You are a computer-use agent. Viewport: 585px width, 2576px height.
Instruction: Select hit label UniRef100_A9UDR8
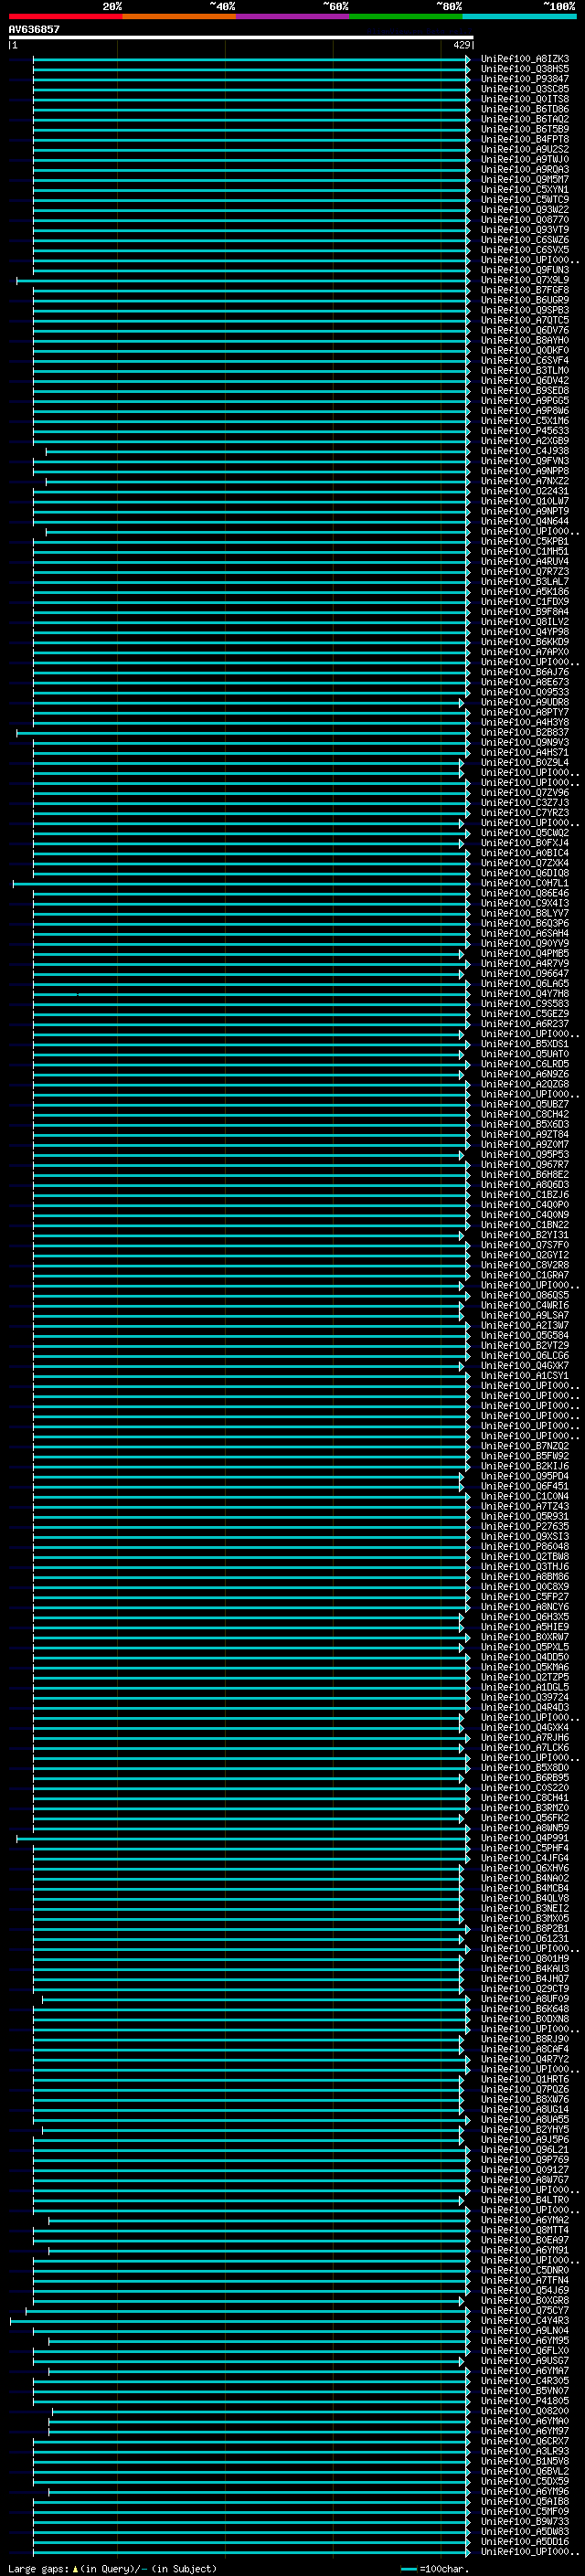525,703
